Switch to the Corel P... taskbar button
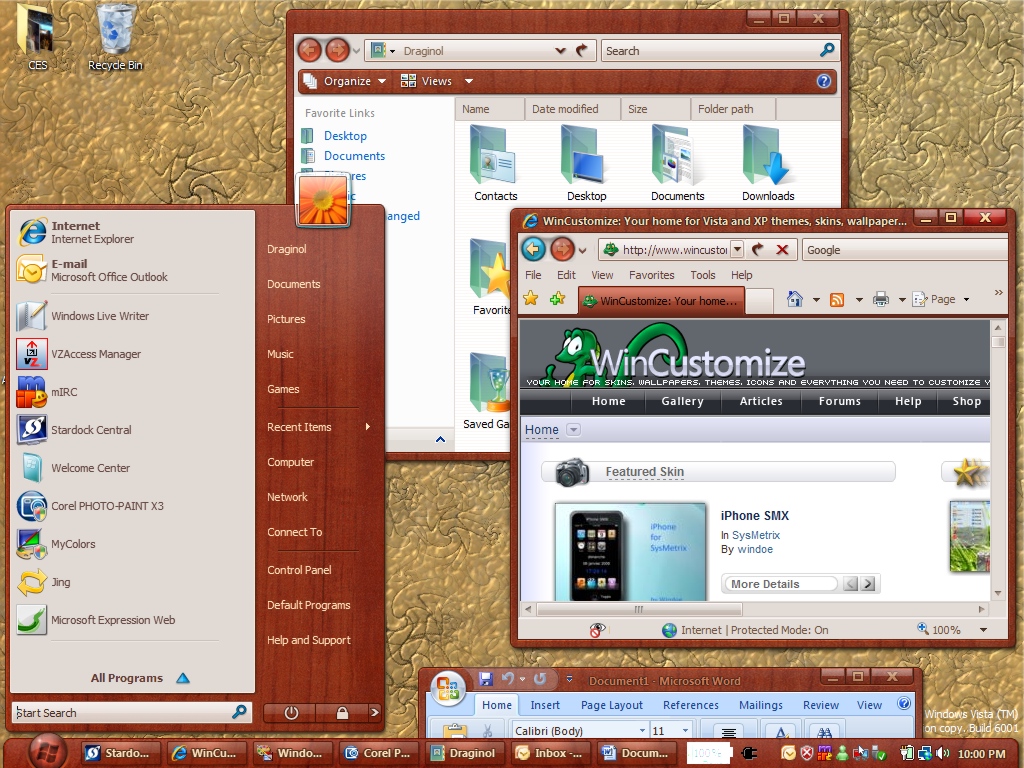Screen dimensions: 1024x768 (379, 753)
